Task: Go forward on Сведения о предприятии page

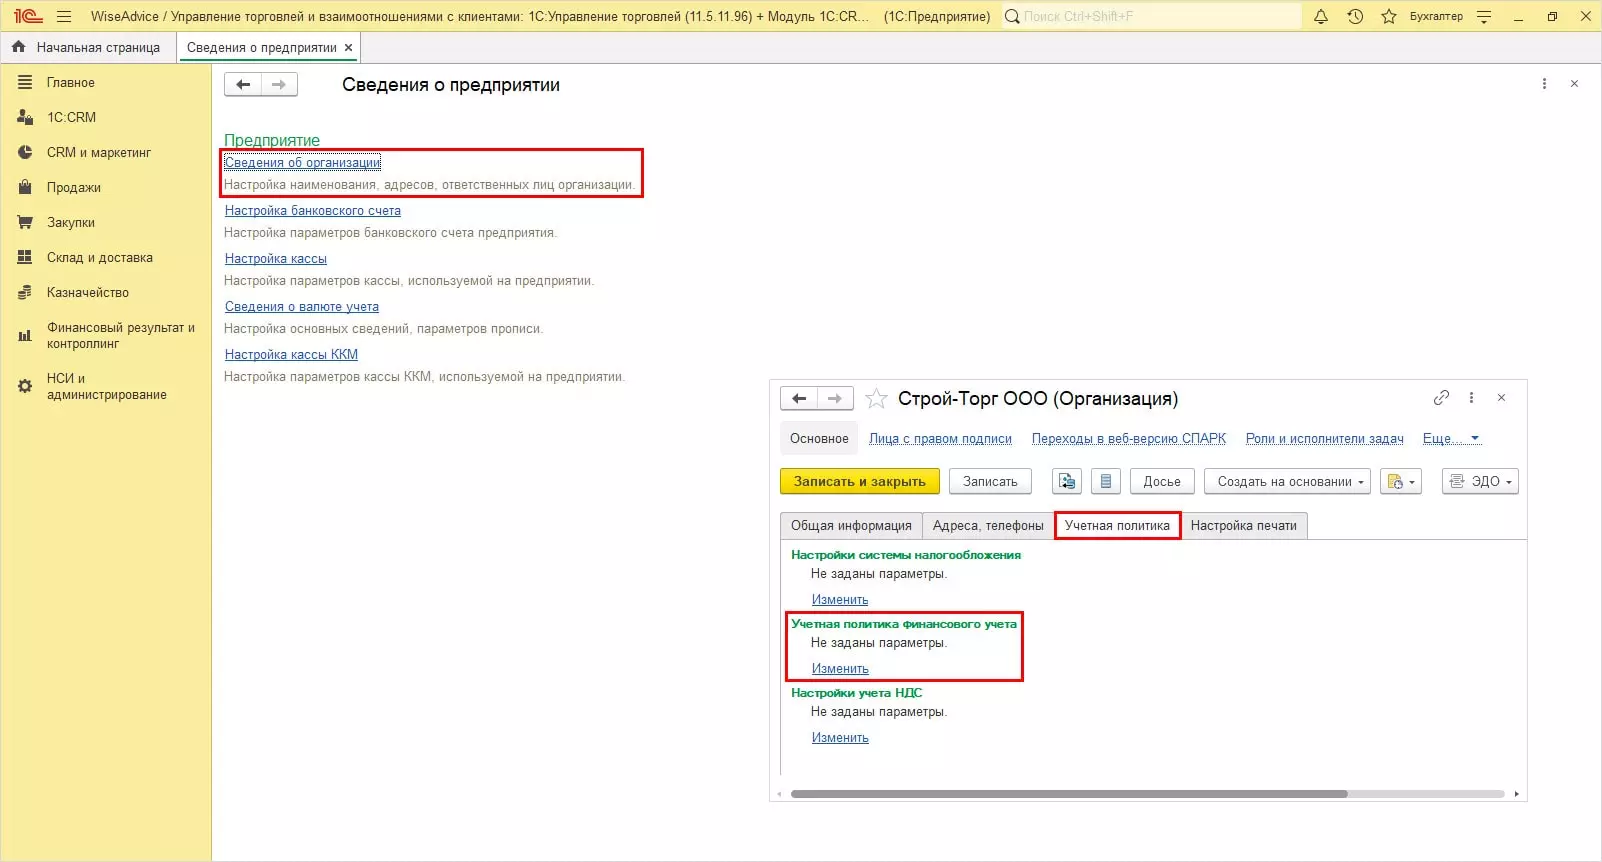Action: (279, 85)
